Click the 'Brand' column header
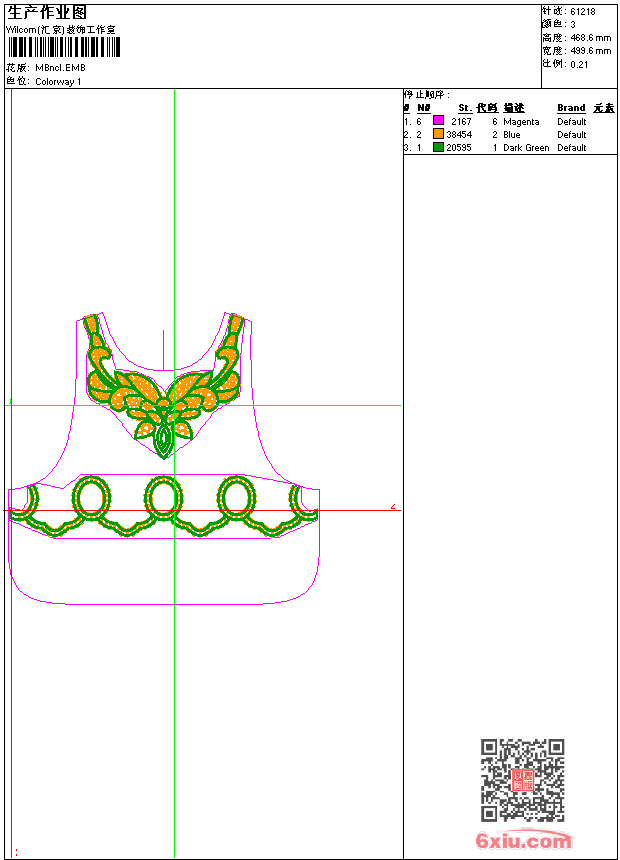This screenshot has height=860, width=620. pos(571,108)
